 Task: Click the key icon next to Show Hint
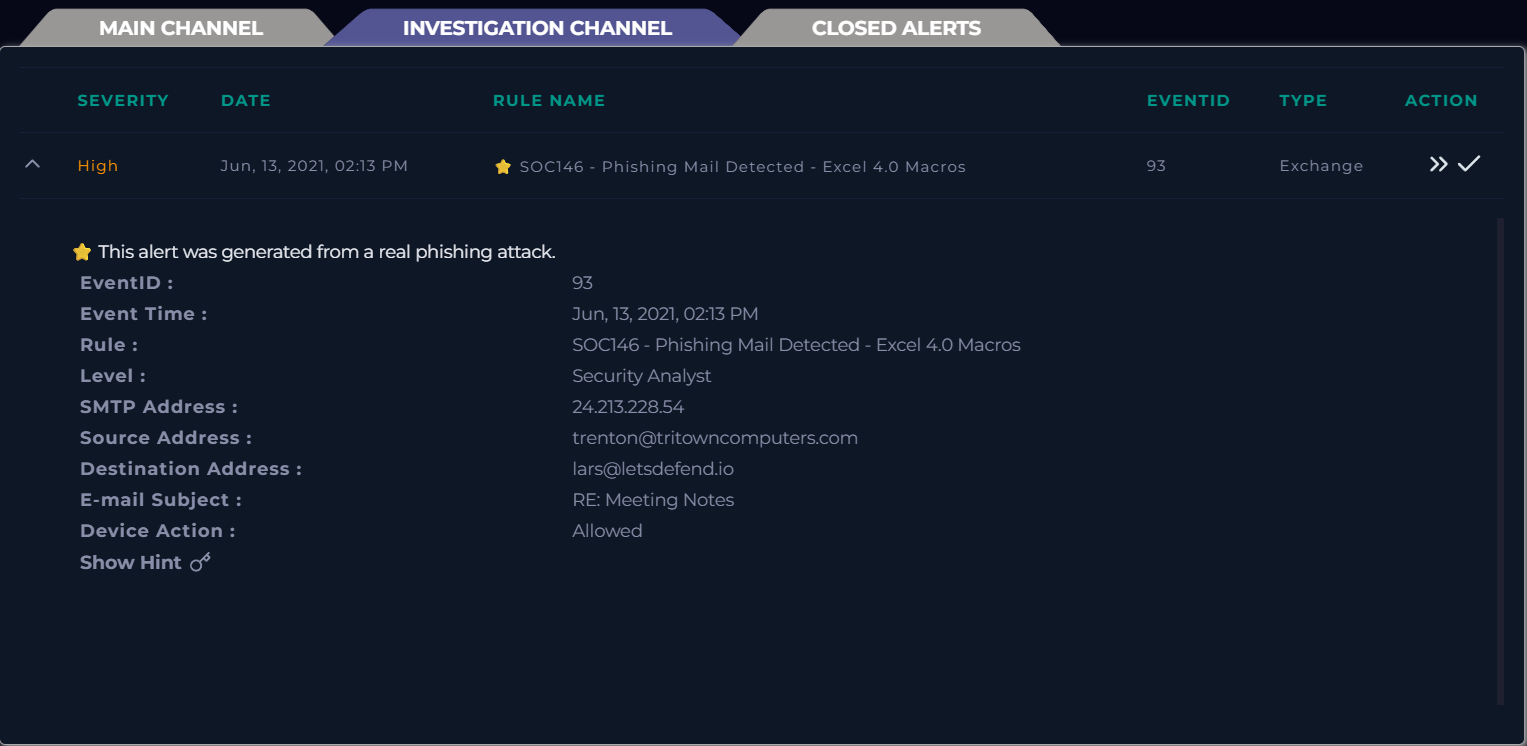click(201, 562)
